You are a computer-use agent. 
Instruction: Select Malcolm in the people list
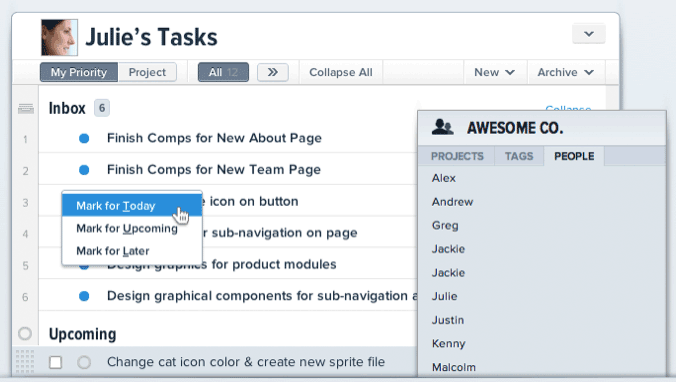click(x=454, y=367)
